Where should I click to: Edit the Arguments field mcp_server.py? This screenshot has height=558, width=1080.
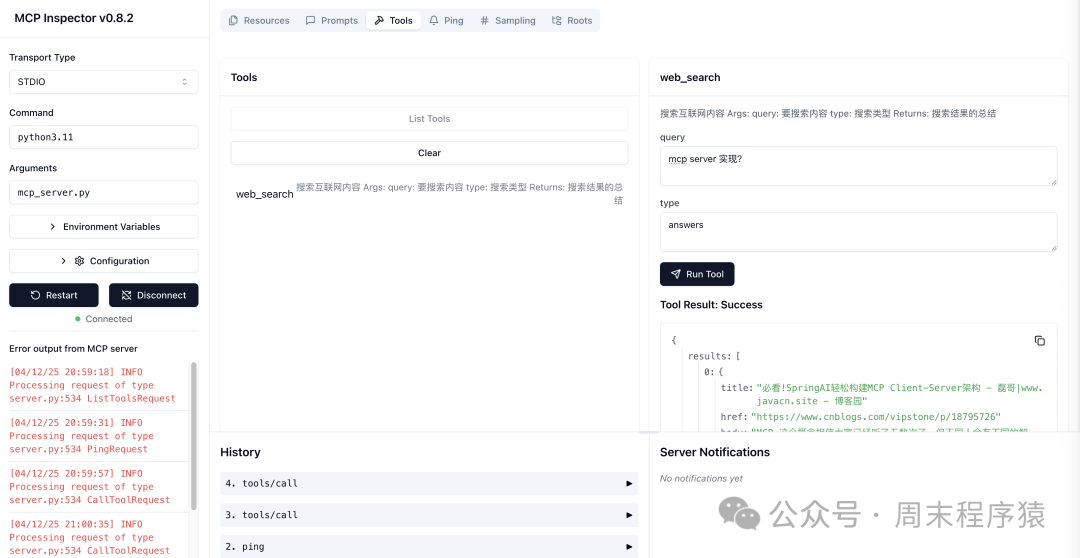(x=103, y=193)
